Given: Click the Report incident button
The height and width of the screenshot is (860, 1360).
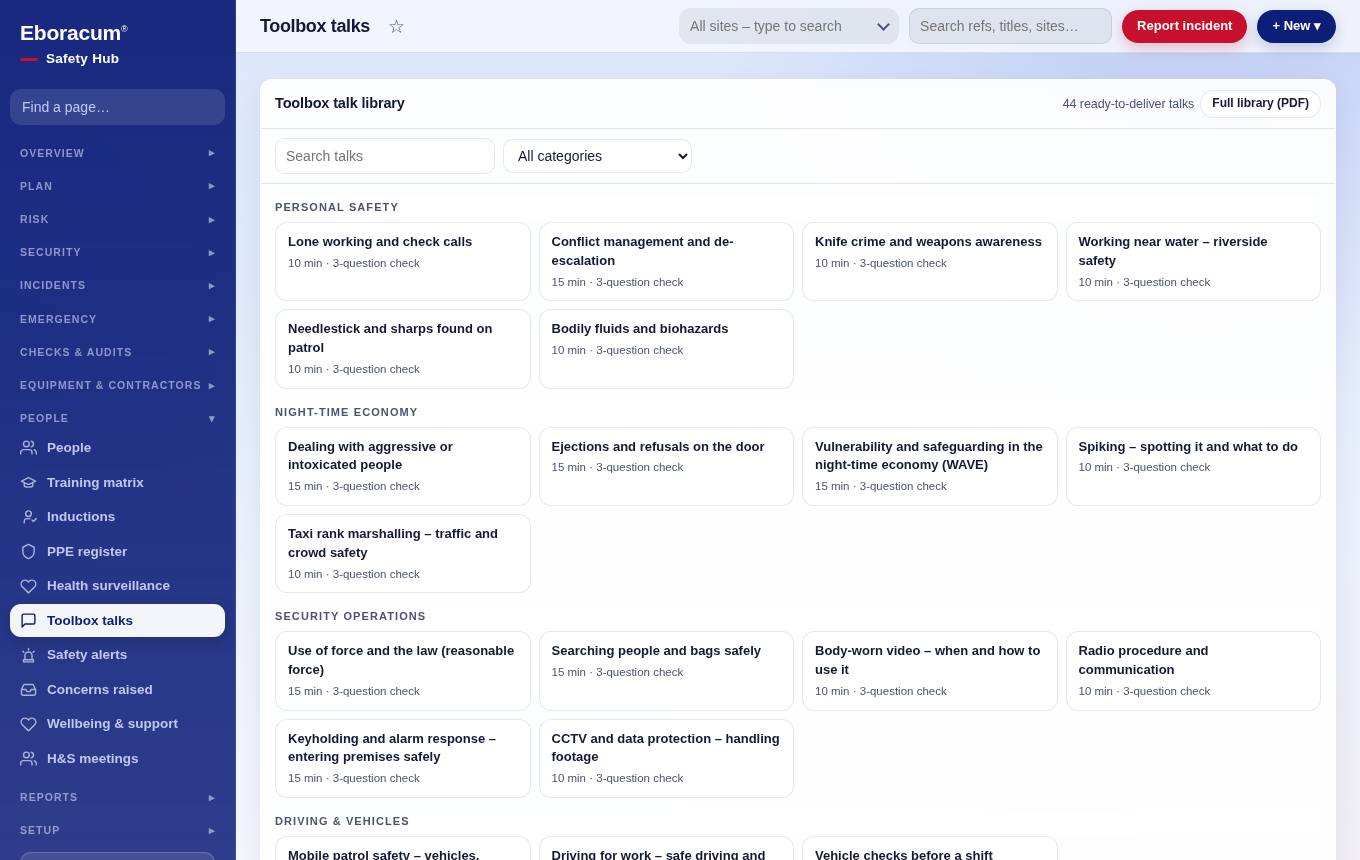Looking at the screenshot, I should click(x=1184, y=26).
